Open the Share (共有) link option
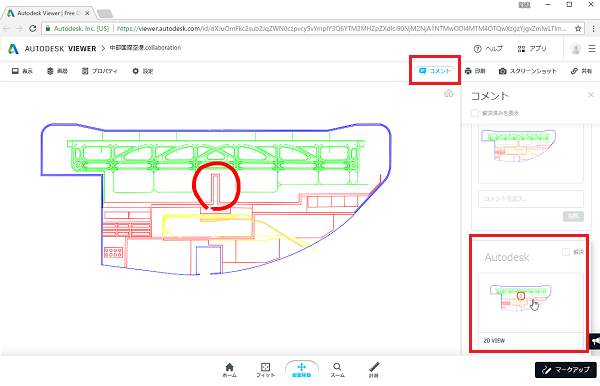The height and width of the screenshot is (386, 600). [x=581, y=71]
